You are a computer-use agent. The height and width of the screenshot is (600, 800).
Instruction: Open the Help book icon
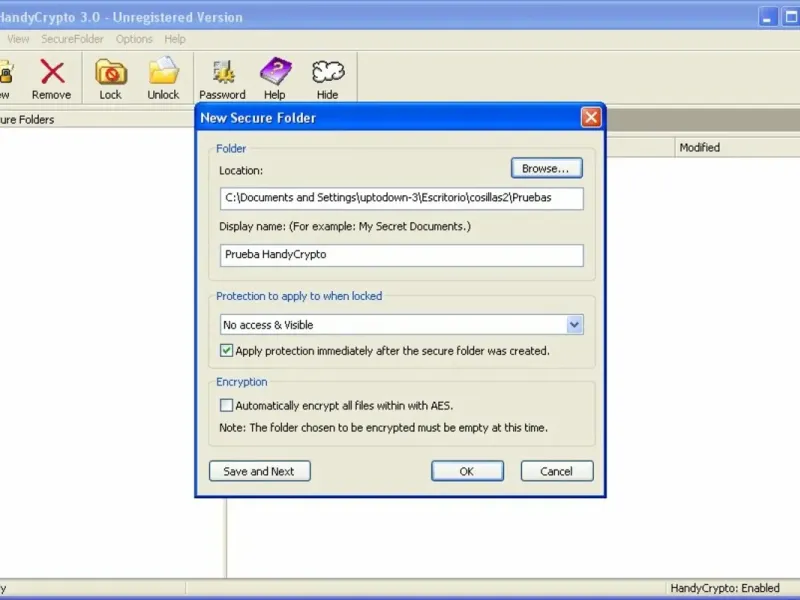(276, 71)
